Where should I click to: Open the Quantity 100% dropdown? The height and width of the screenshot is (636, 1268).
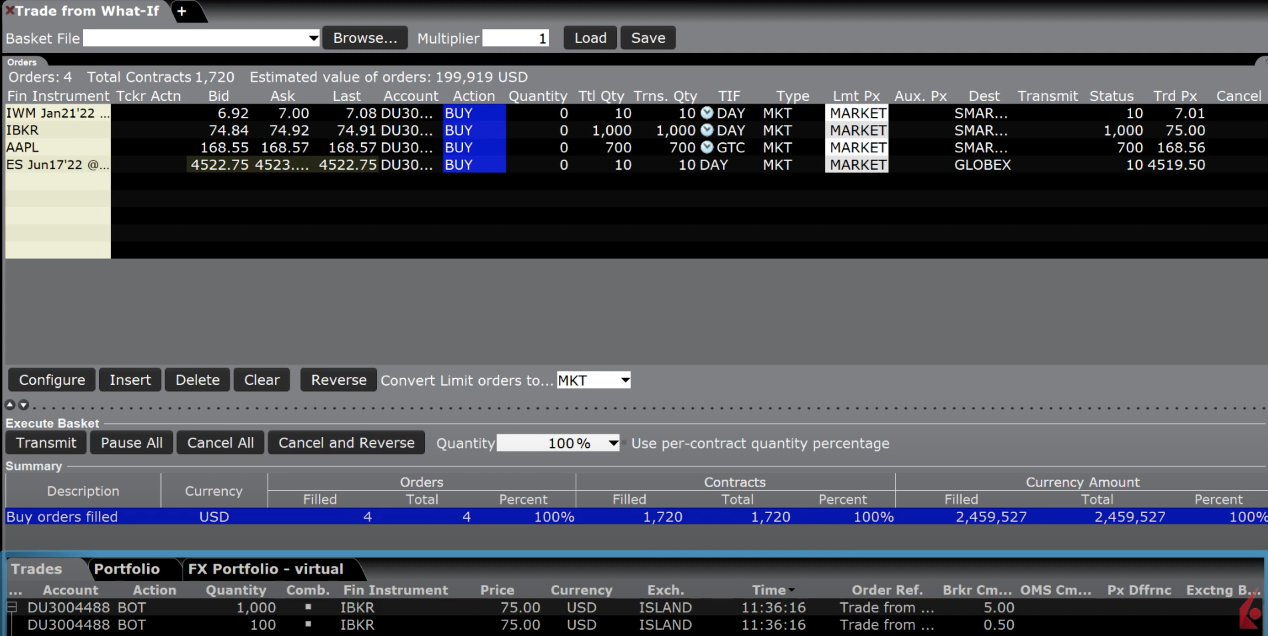pos(612,443)
